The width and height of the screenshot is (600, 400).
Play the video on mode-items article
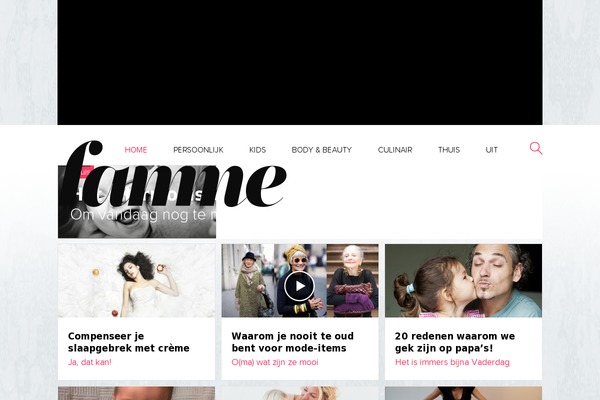tap(299, 286)
